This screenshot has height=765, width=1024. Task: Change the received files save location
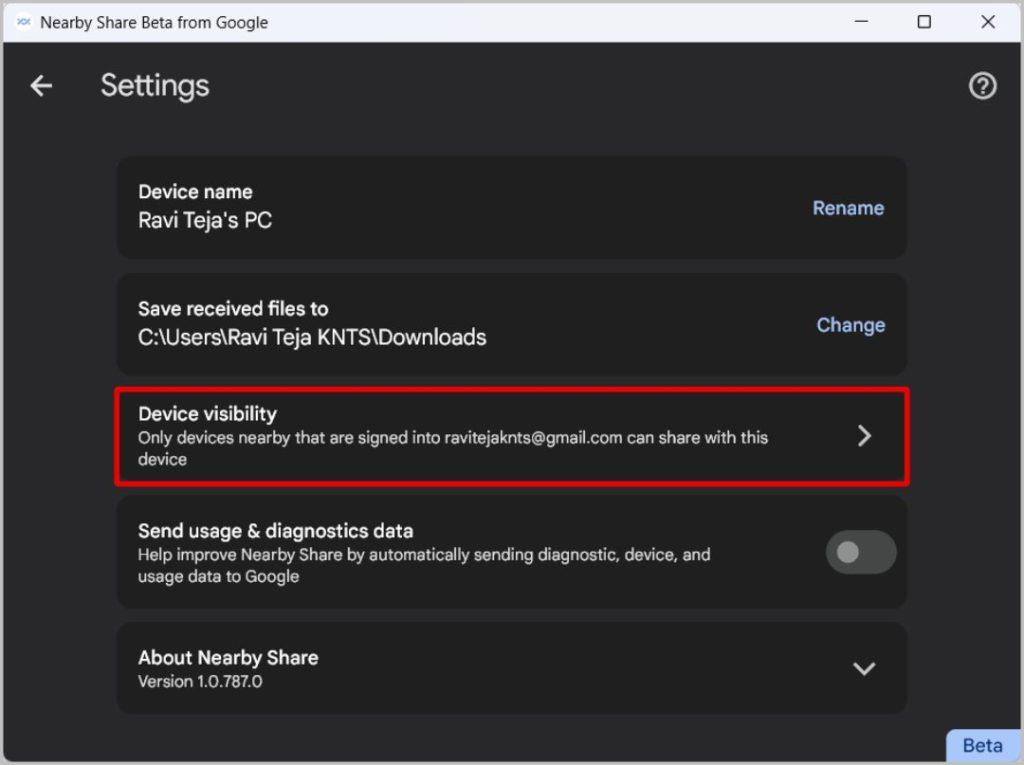(x=850, y=325)
